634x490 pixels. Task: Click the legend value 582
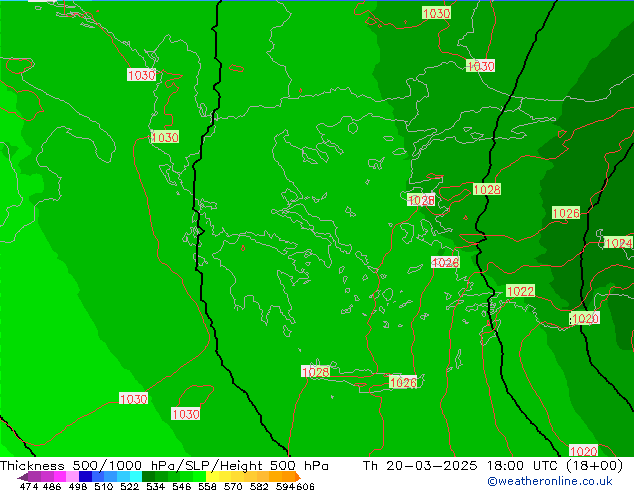coord(259,486)
